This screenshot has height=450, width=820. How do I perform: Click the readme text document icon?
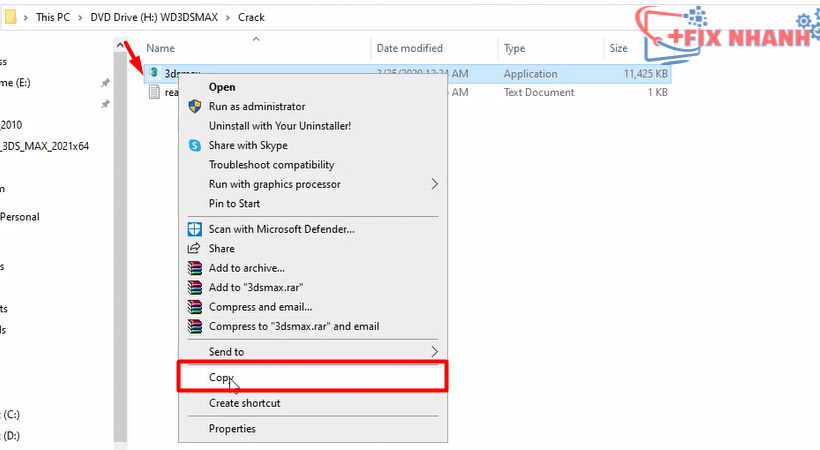(x=154, y=92)
